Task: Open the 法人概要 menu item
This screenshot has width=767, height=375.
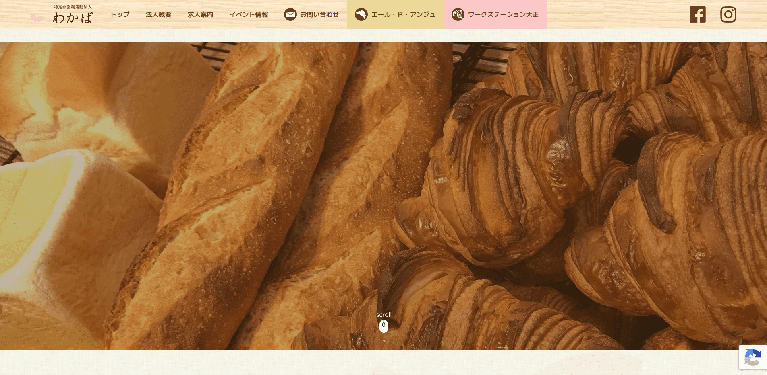Action: coord(158,15)
